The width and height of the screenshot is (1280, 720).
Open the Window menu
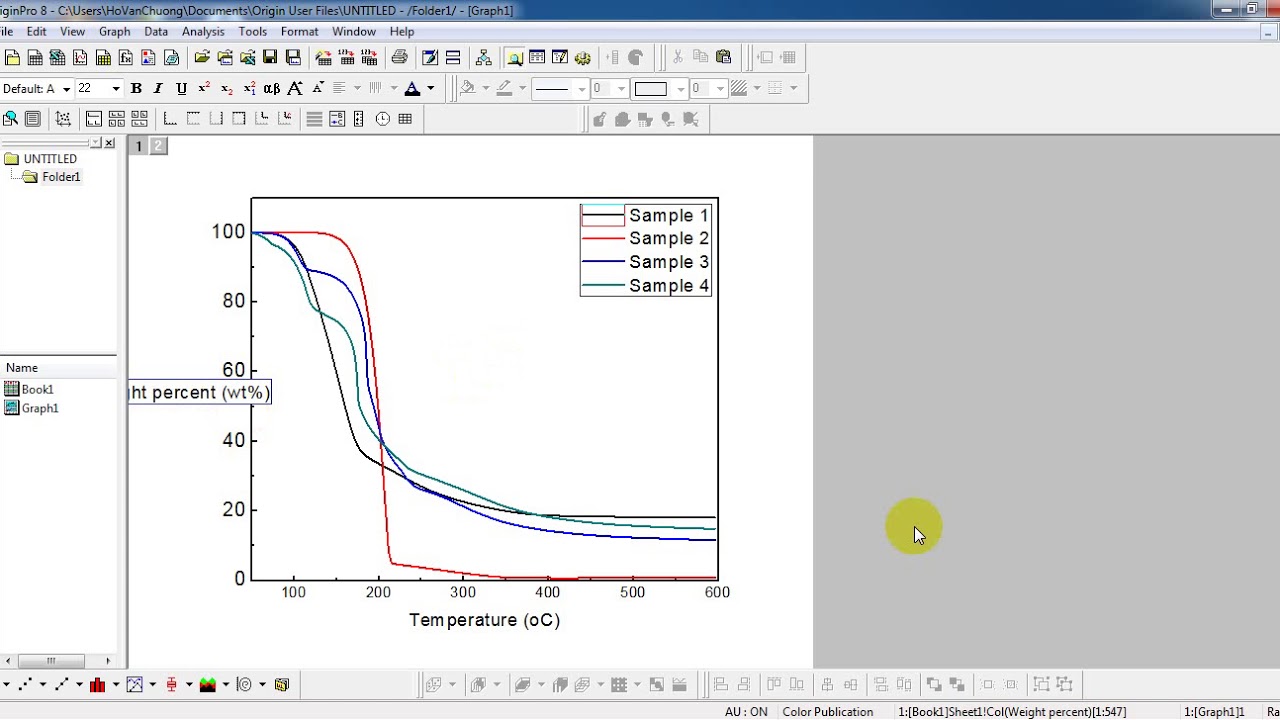point(354,32)
